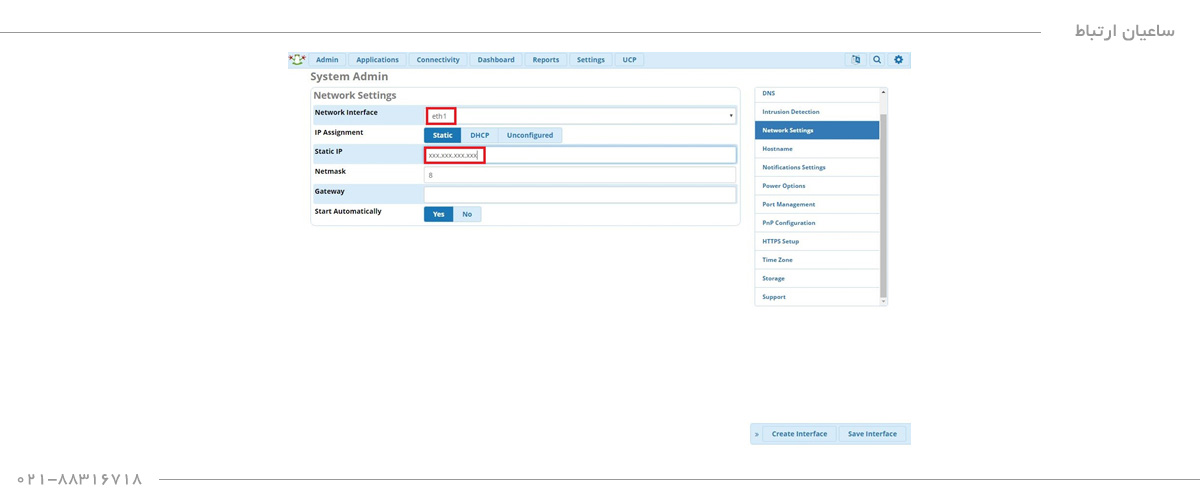Screen dimensions: 1200x500
Task: Set Start Automatically to No
Action: (x=467, y=214)
